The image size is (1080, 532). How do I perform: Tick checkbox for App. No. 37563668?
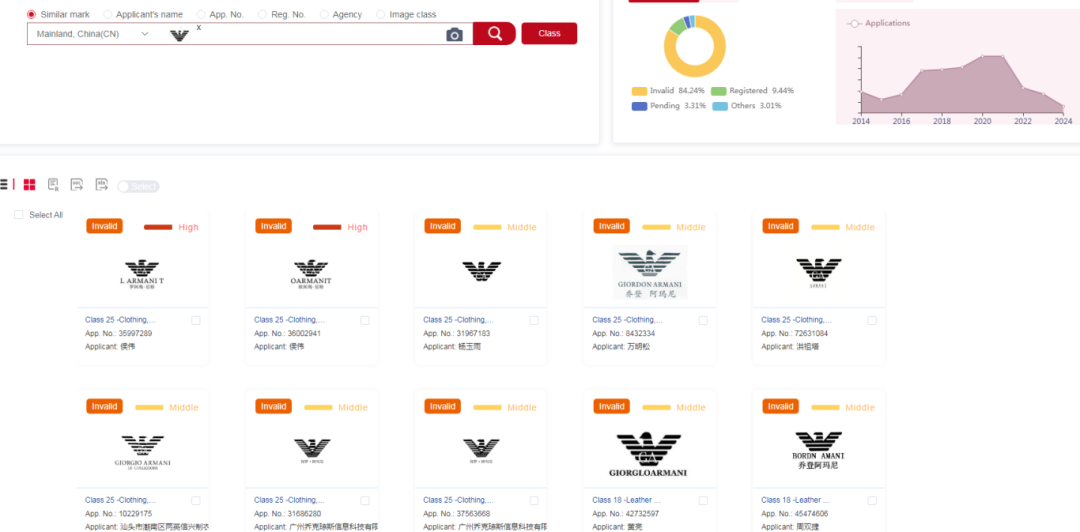(534, 500)
